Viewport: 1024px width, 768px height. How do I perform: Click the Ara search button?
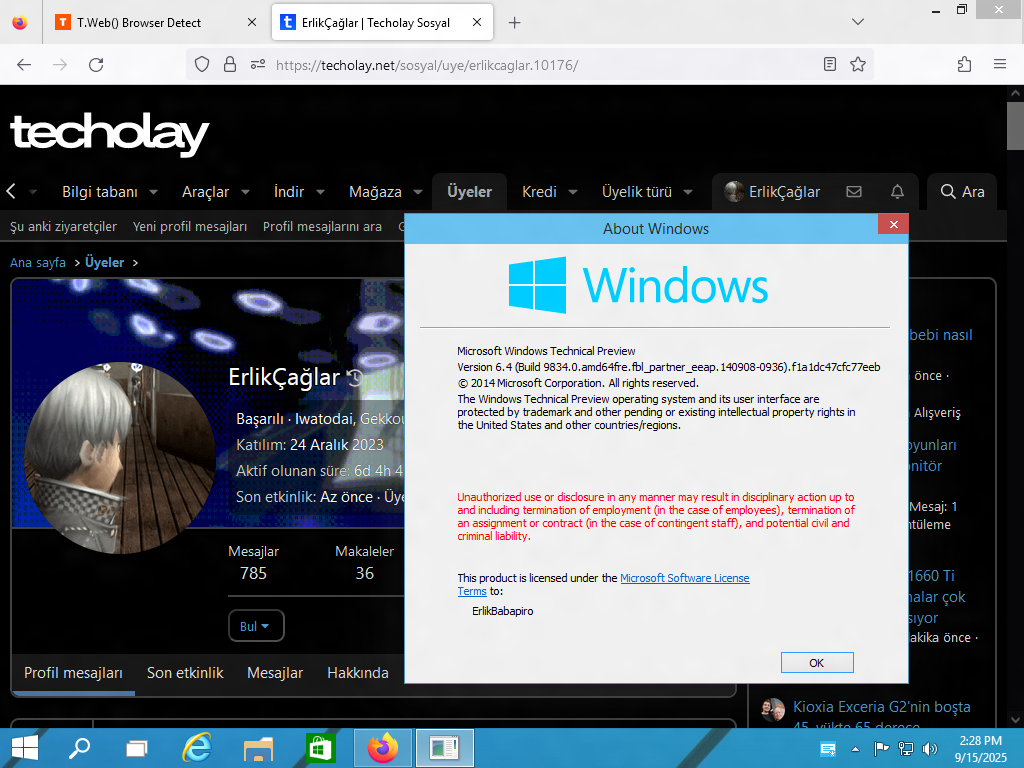(962, 192)
